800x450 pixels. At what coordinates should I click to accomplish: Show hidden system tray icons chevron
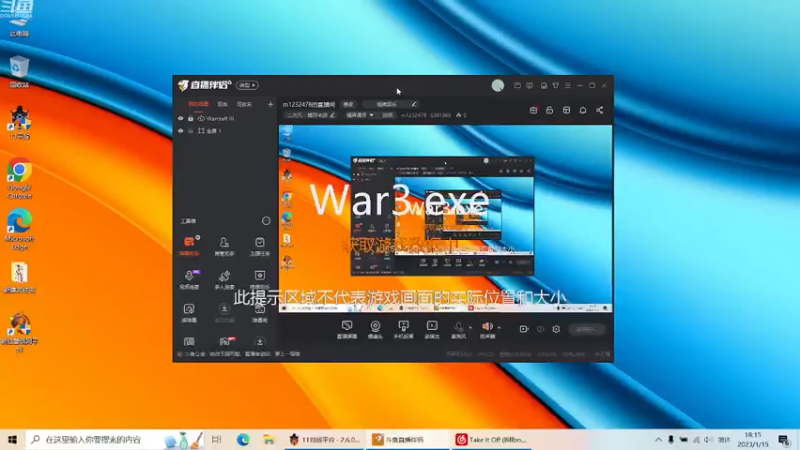click(658, 439)
